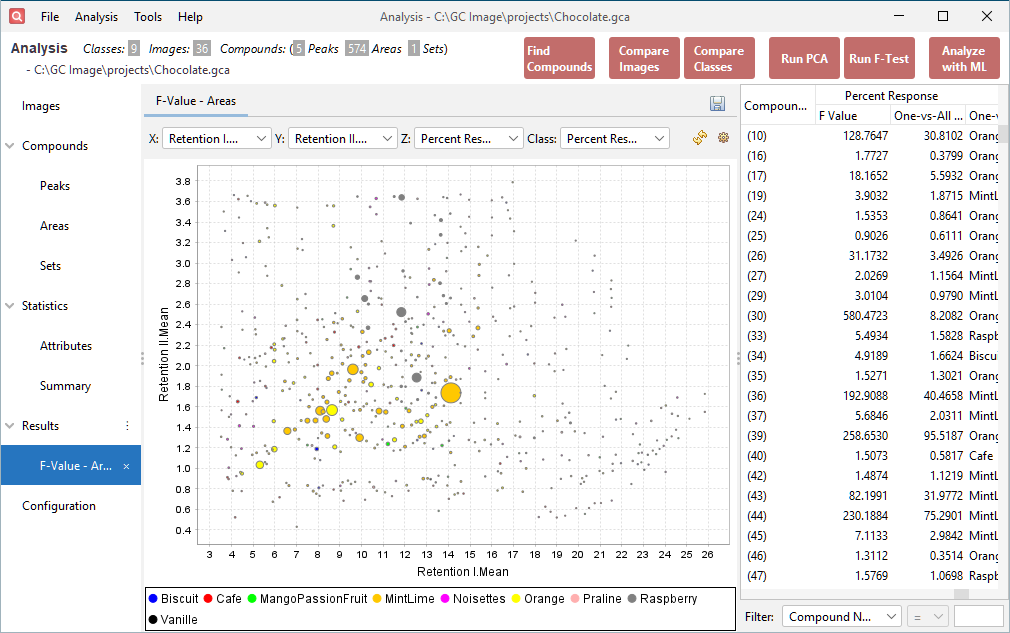The height and width of the screenshot is (633, 1010).
Task: Collapse the Statistics section in the sidebar
Action: (10, 305)
